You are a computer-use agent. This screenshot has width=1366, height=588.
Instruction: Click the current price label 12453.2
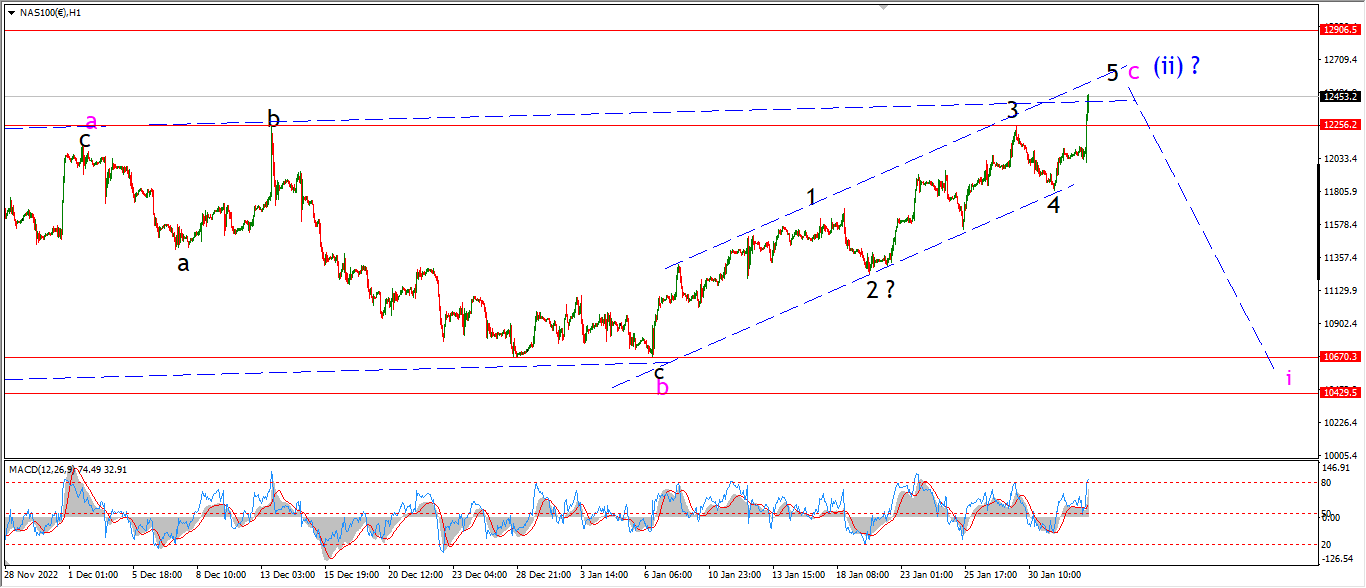1339,97
